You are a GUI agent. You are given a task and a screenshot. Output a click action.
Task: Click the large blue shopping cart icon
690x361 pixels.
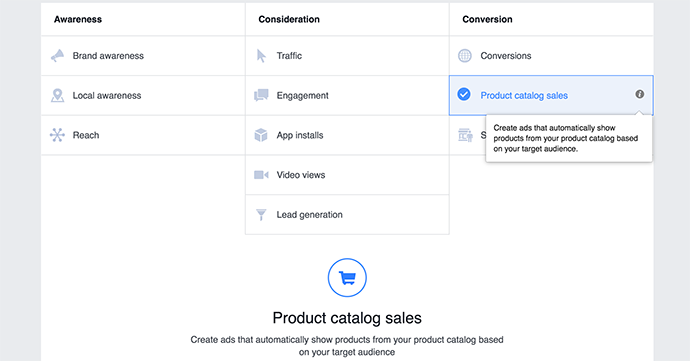click(347, 278)
